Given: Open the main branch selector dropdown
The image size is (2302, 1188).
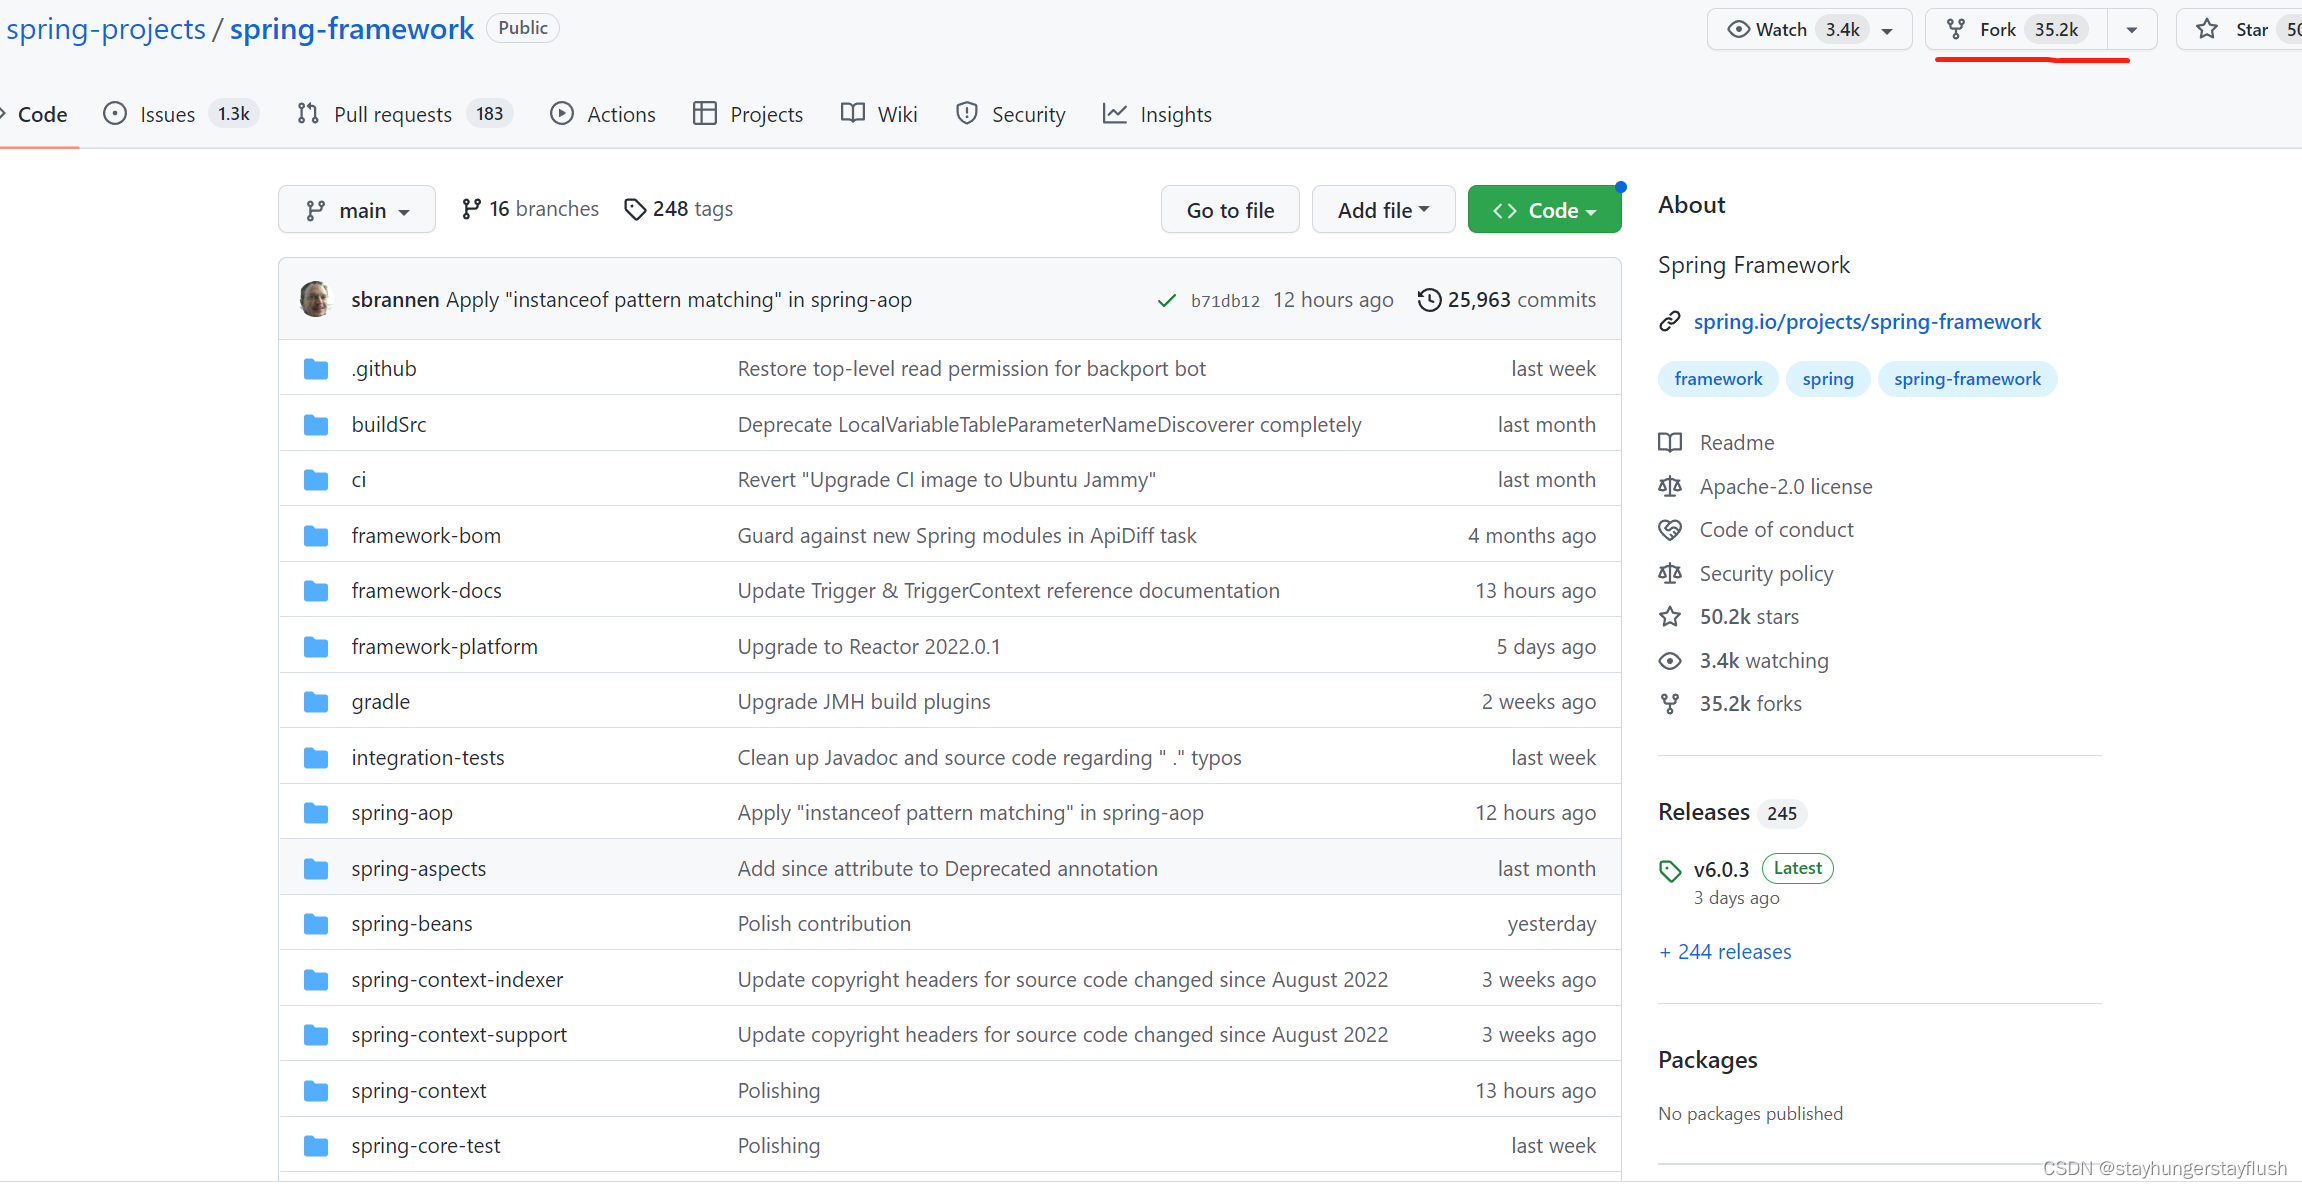Looking at the screenshot, I should (x=357, y=210).
